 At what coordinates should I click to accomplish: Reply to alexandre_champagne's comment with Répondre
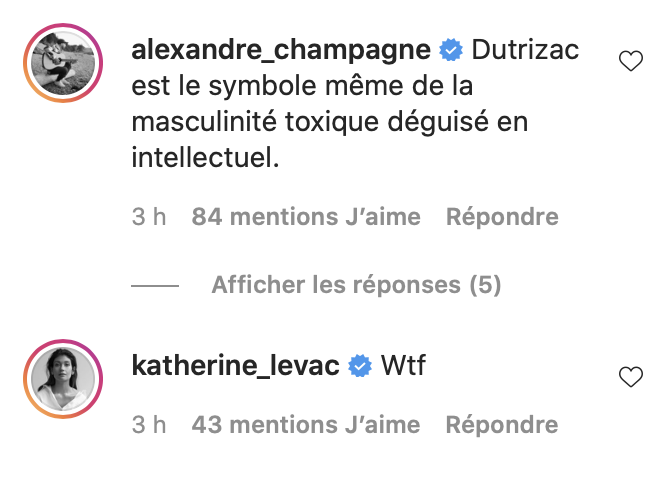tap(502, 217)
